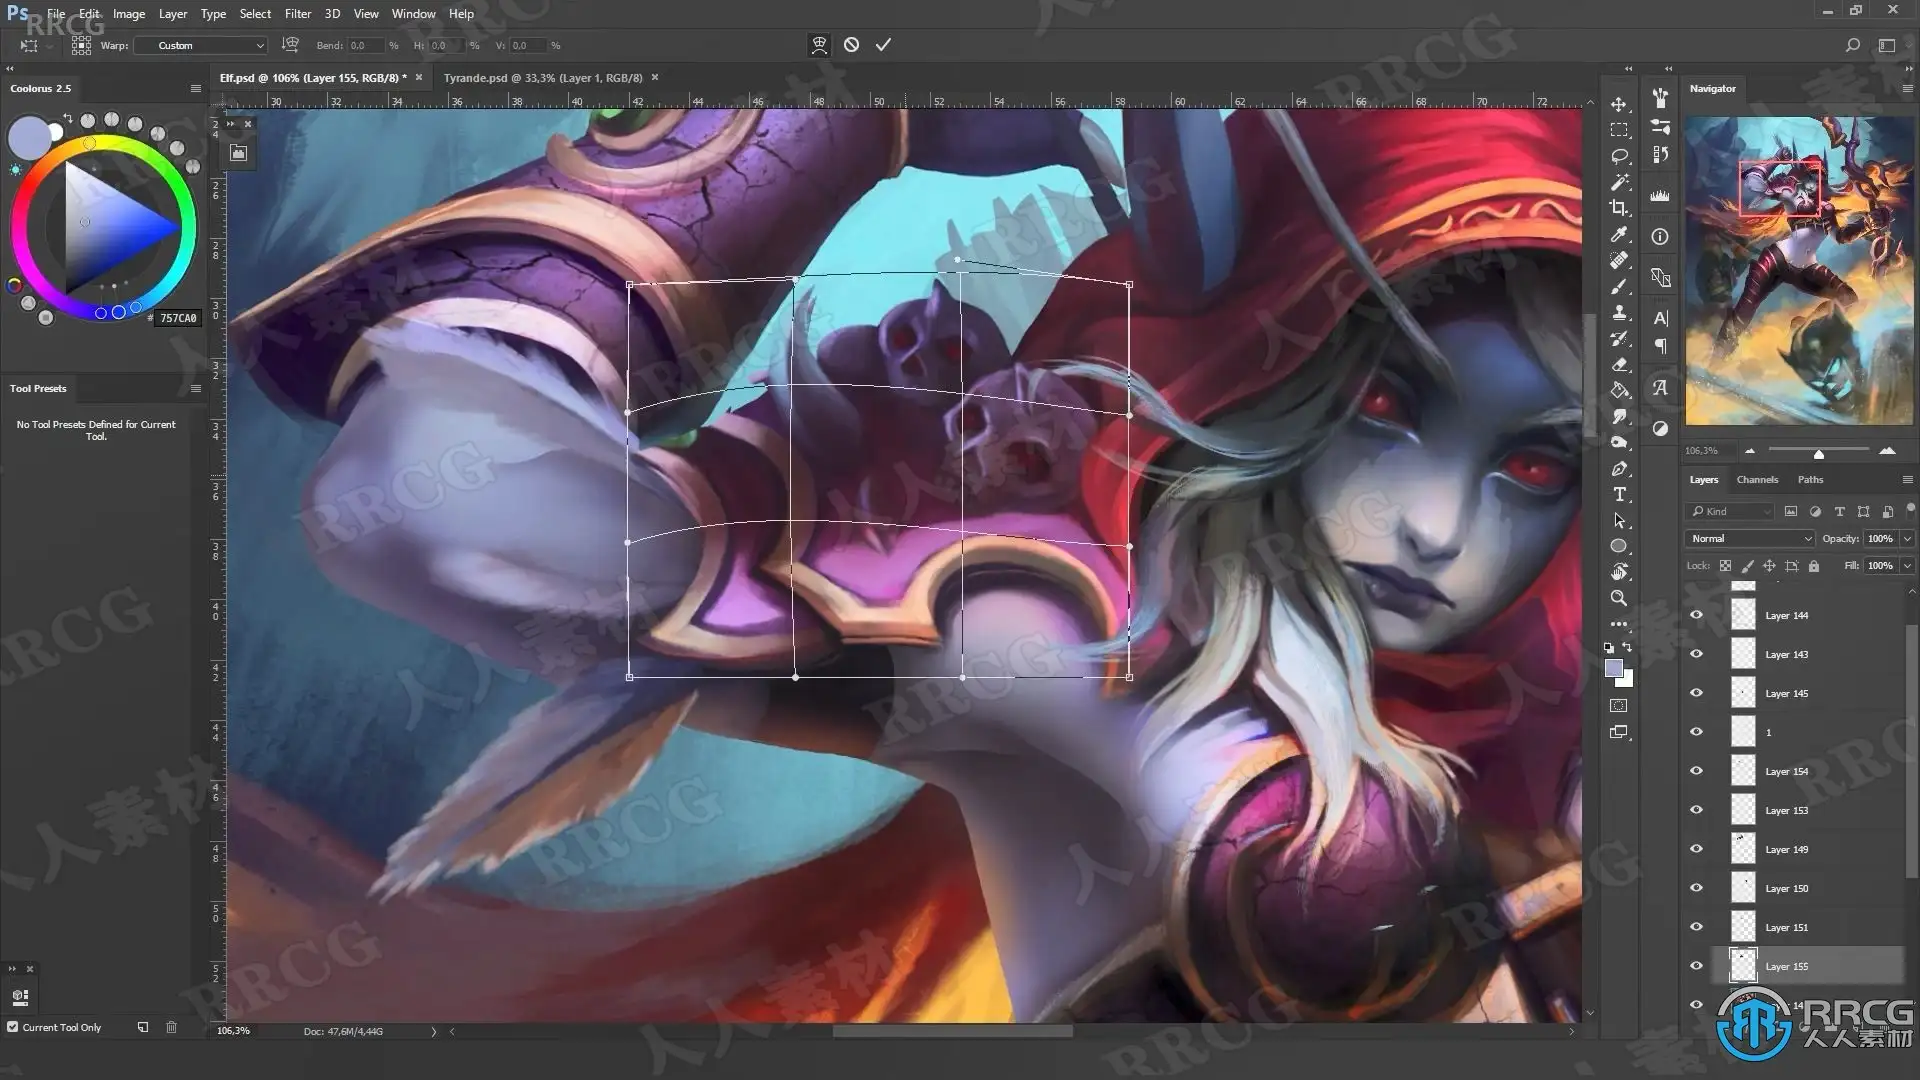Expand the layer Opacity slider arrow

pos(1907,538)
